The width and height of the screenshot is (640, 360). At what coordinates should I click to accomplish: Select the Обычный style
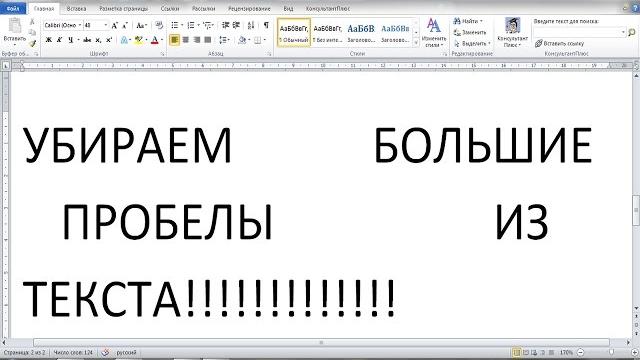[x=294, y=32]
